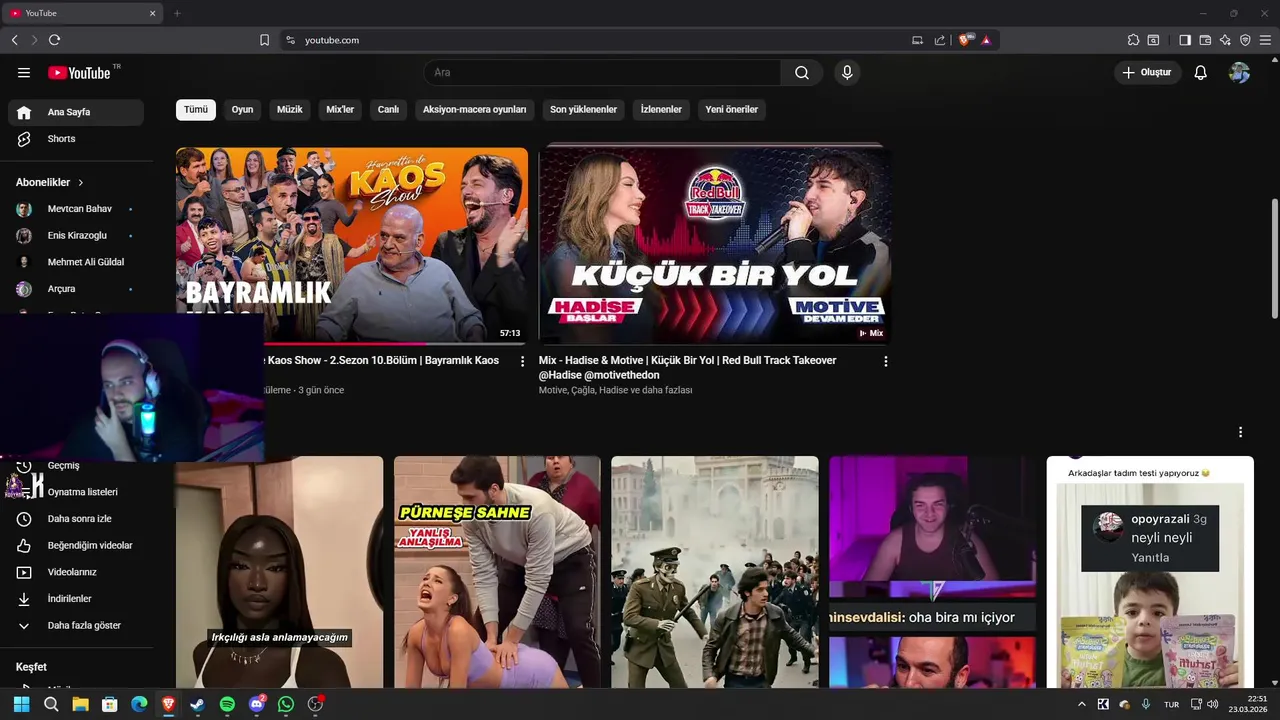Select the Canlı filter chip
The image size is (1280, 720).
(x=388, y=109)
